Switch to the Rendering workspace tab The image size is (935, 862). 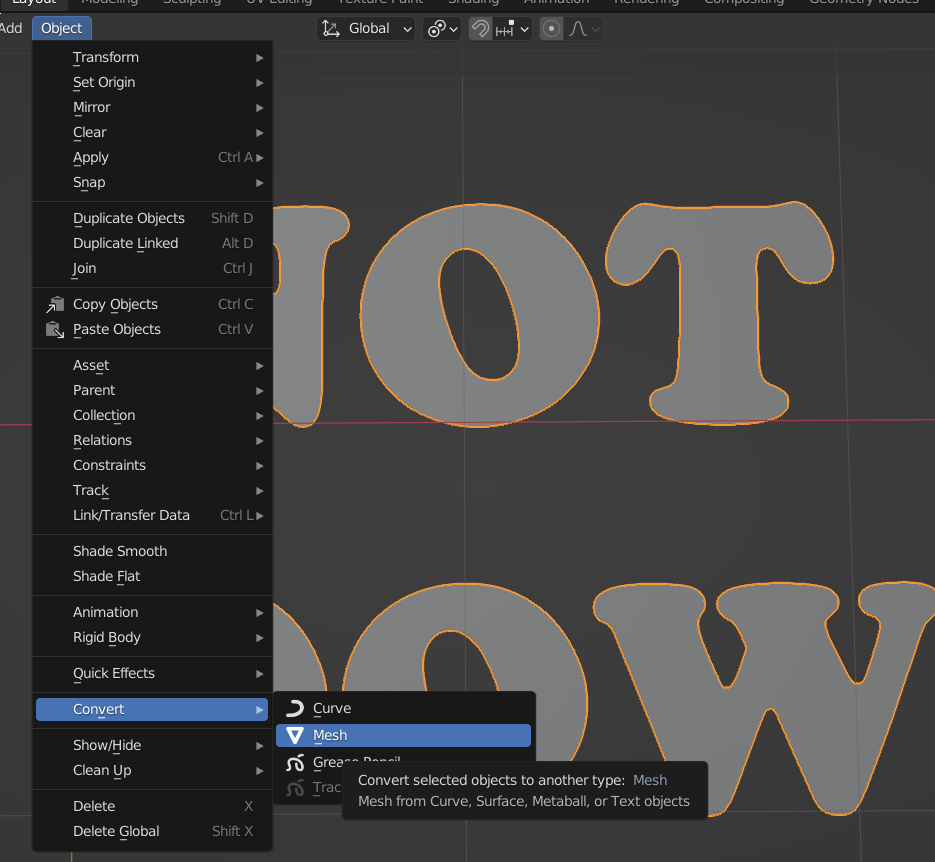(646, 2)
